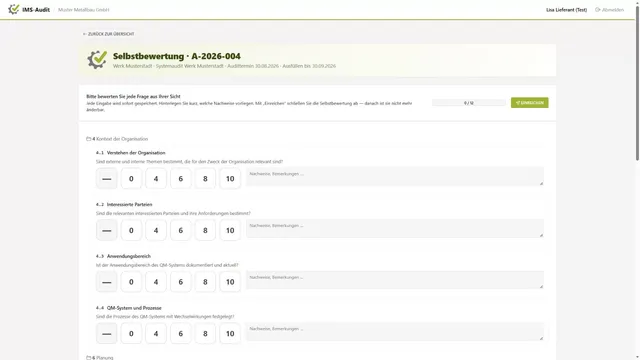Click folder icon of section 4 Kontext der Organisation
The width and height of the screenshot is (640, 360).
[x=89, y=139]
